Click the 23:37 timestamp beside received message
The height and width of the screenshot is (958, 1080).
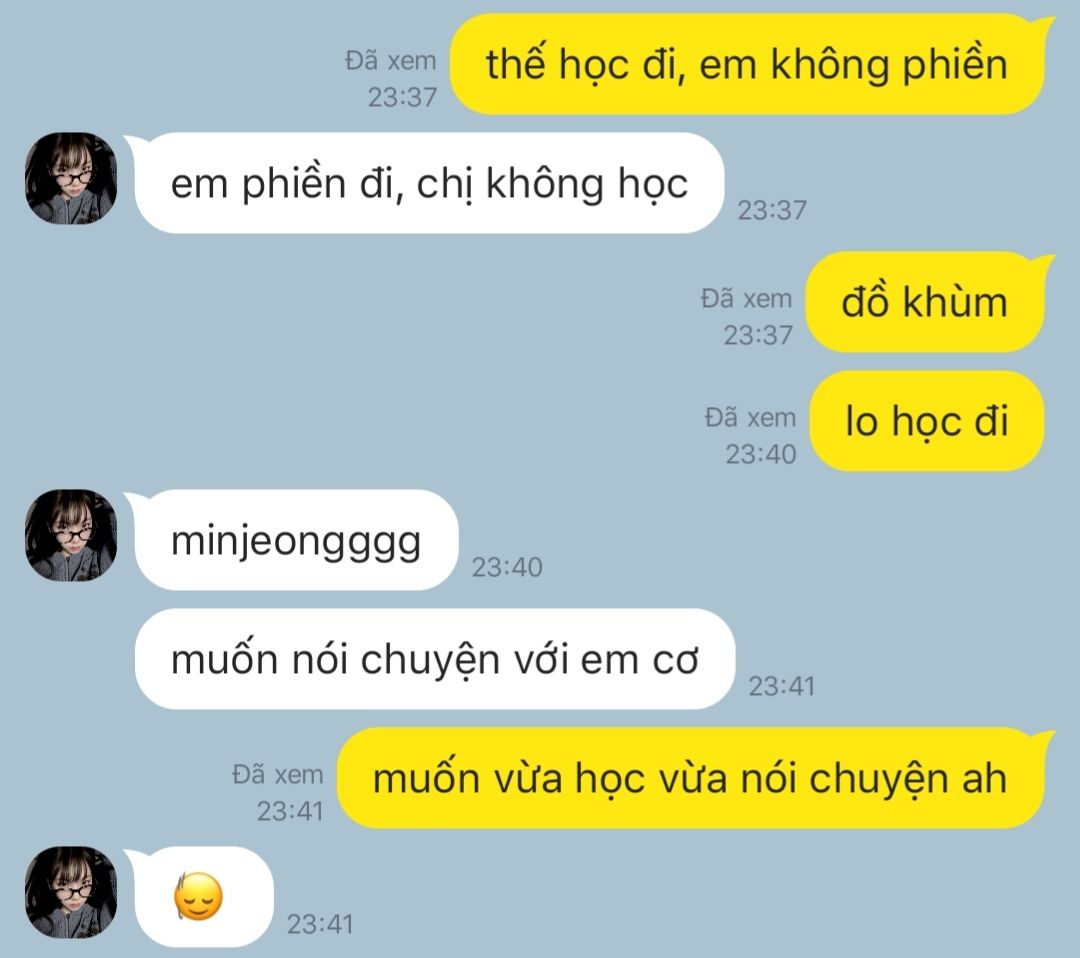tap(771, 210)
